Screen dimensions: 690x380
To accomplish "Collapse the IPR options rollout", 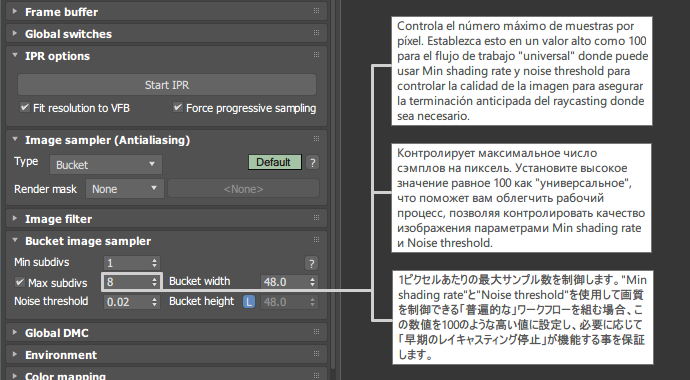I will coord(166,56).
